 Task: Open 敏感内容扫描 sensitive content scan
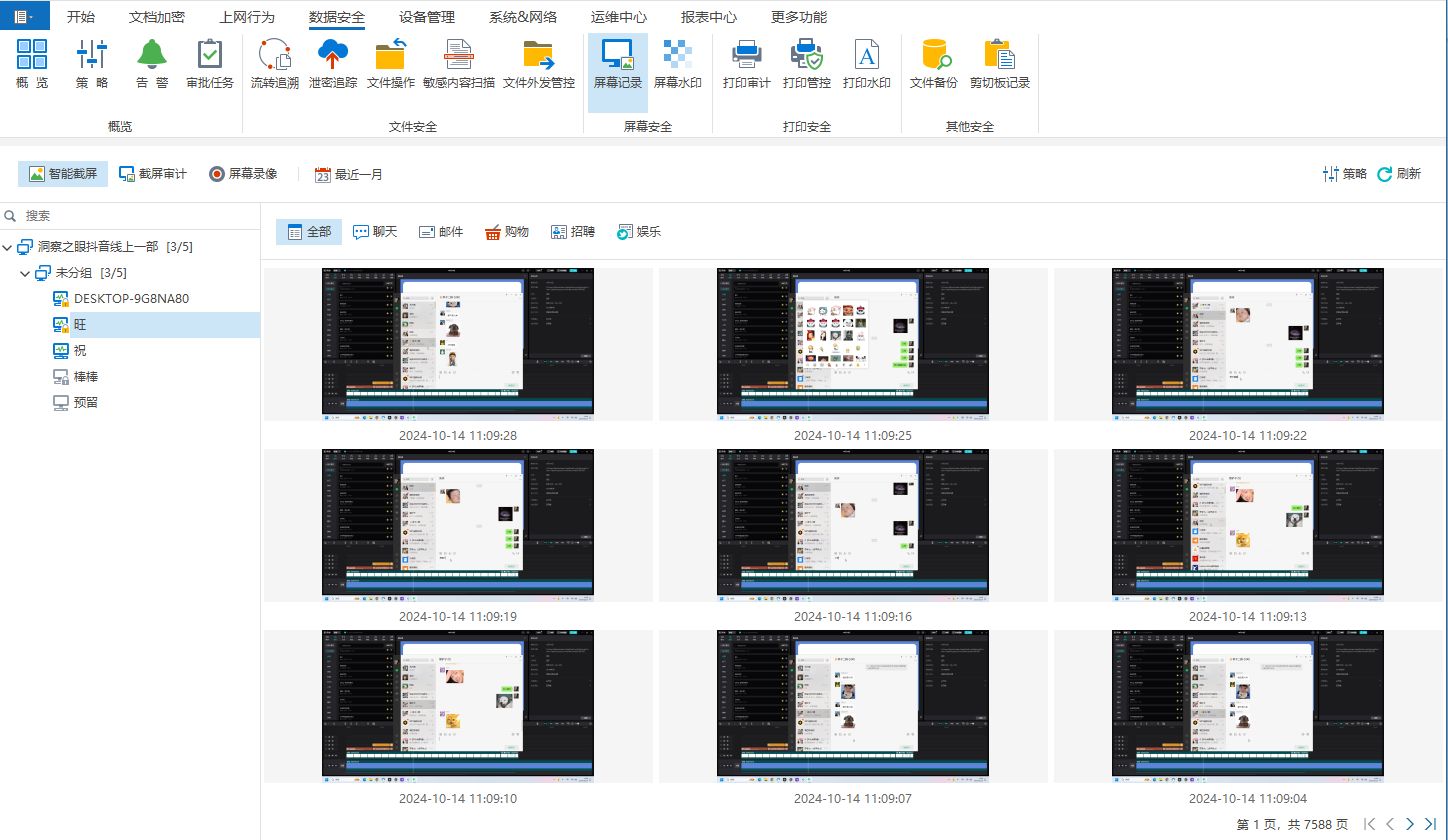pyautogui.click(x=459, y=66)
